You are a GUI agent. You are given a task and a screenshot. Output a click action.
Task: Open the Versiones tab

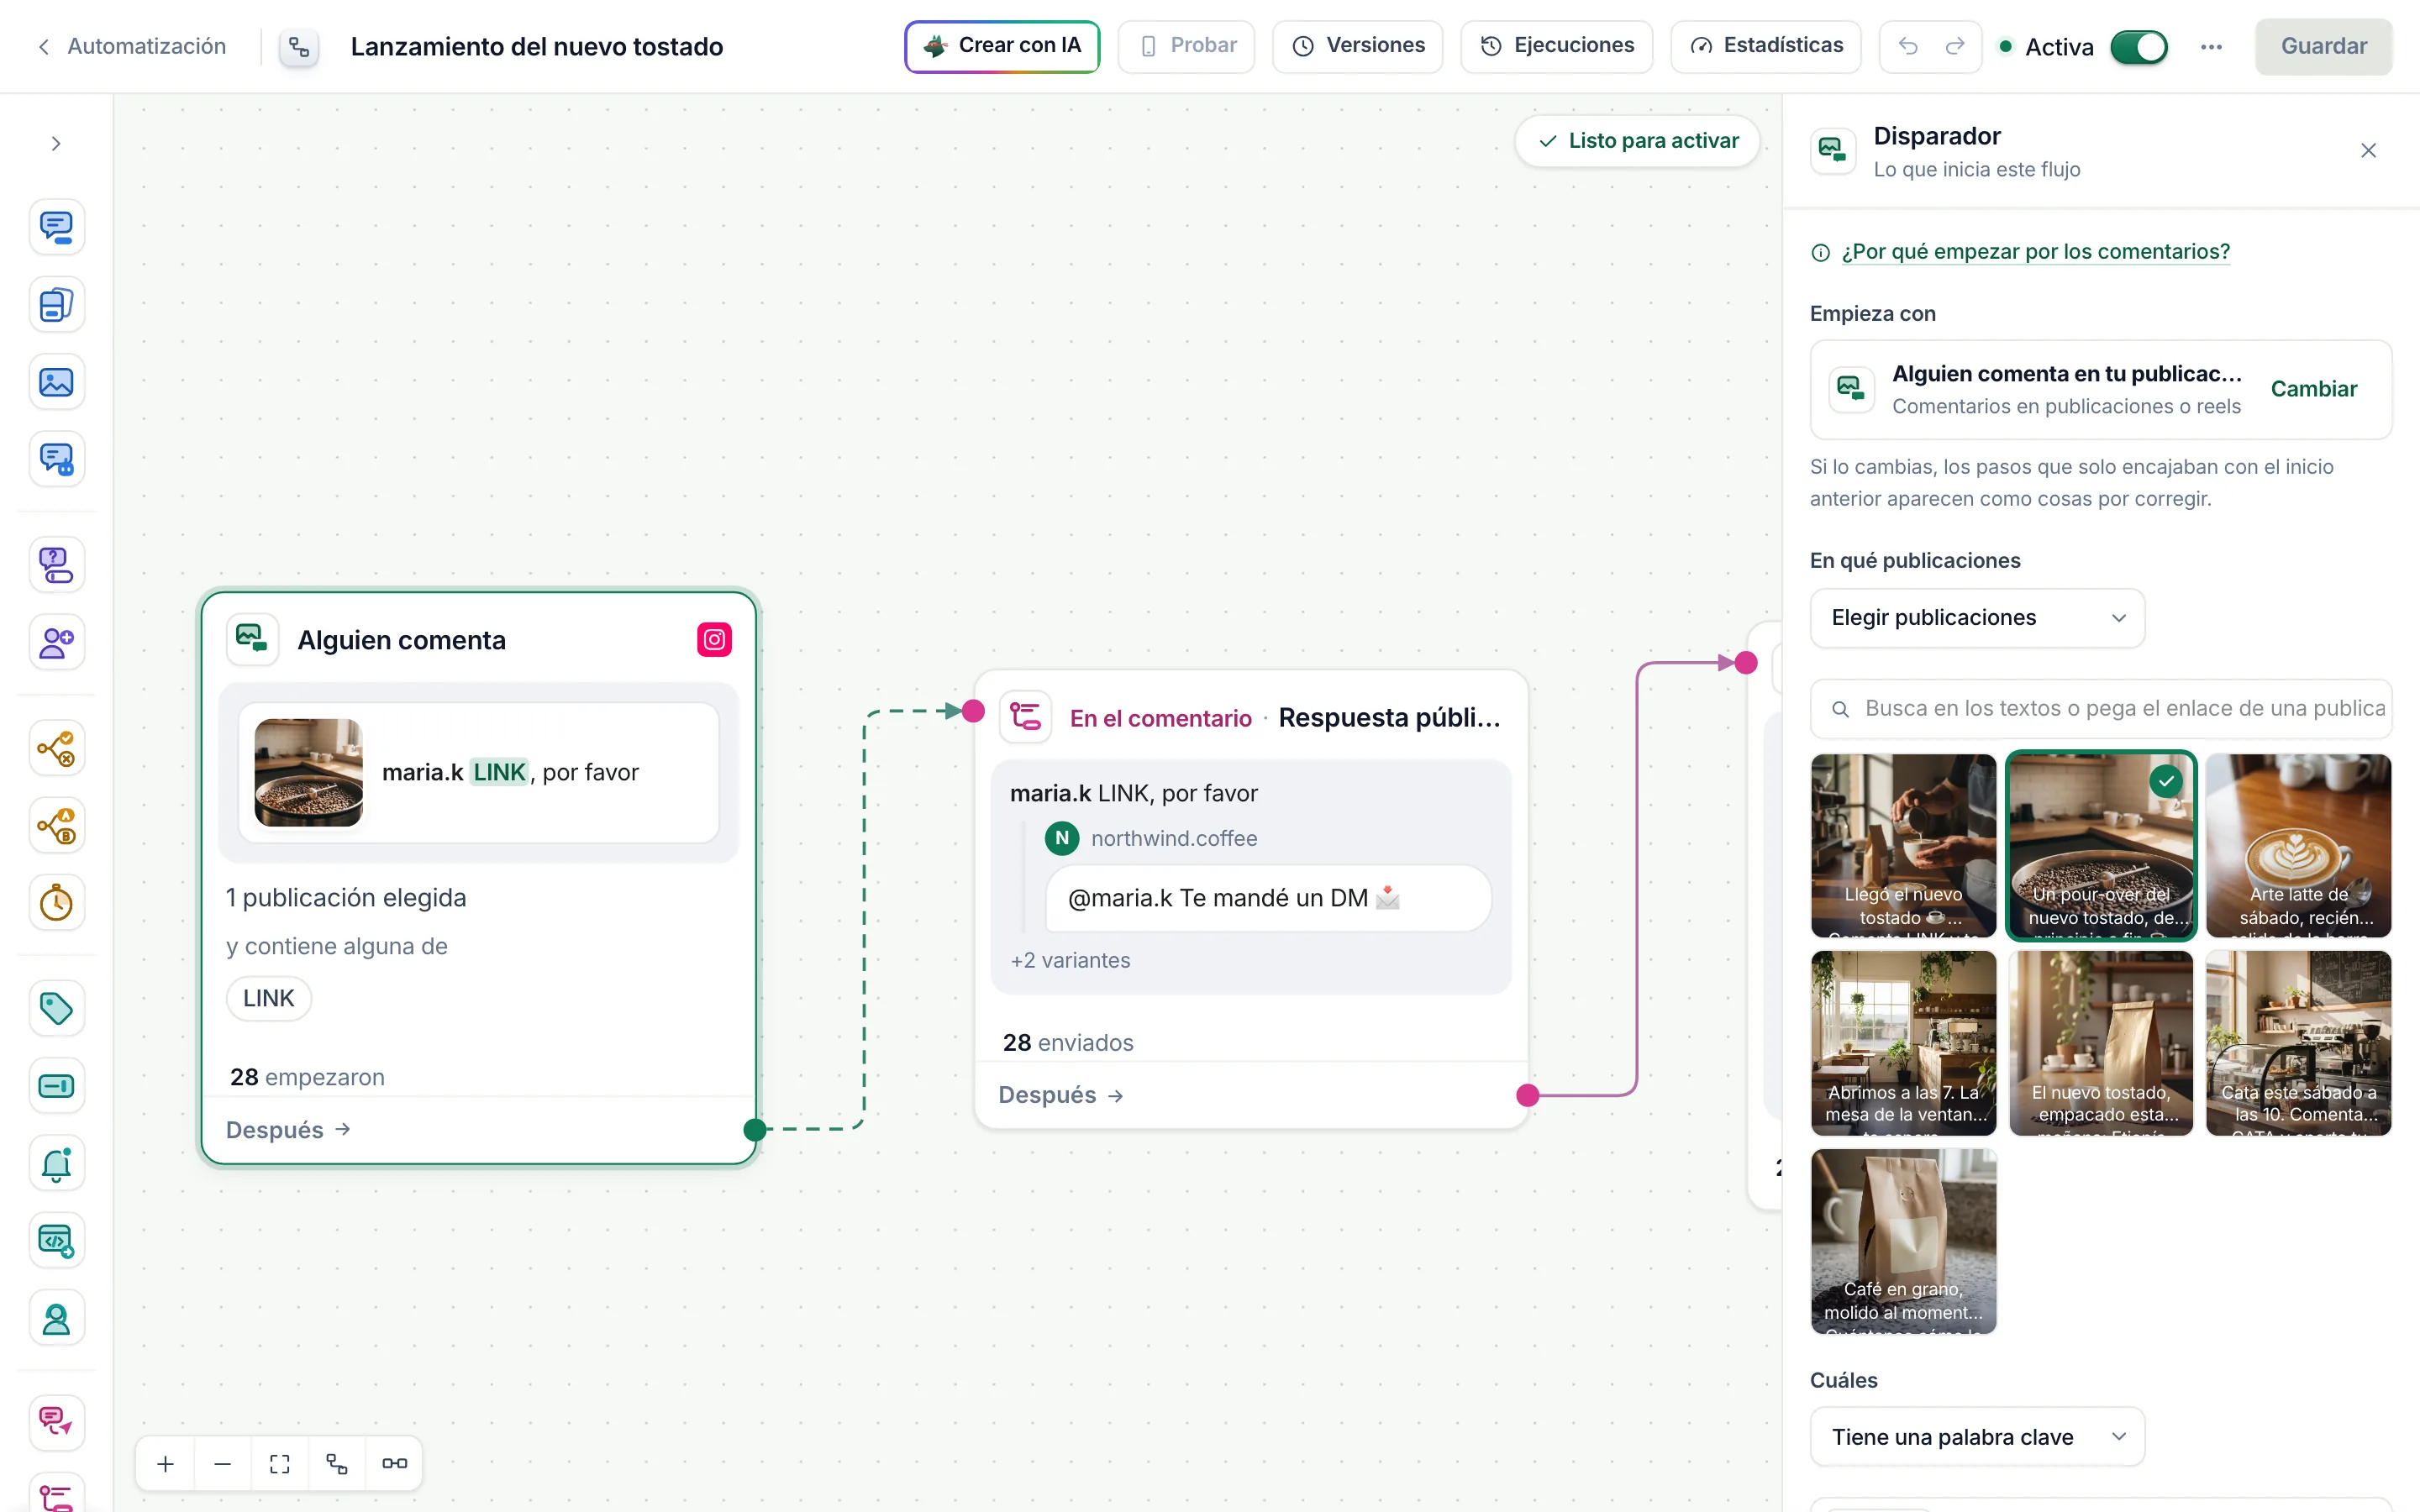[1357, 46]
